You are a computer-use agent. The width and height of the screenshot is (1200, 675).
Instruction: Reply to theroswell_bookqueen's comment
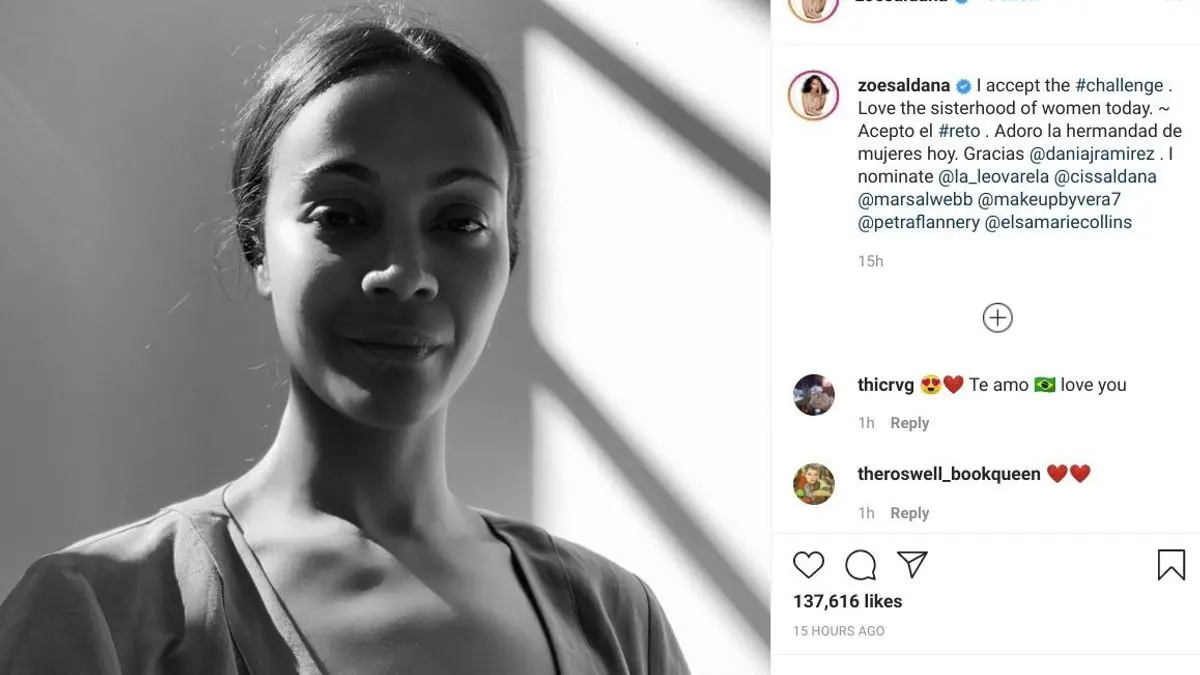[909, 513]
